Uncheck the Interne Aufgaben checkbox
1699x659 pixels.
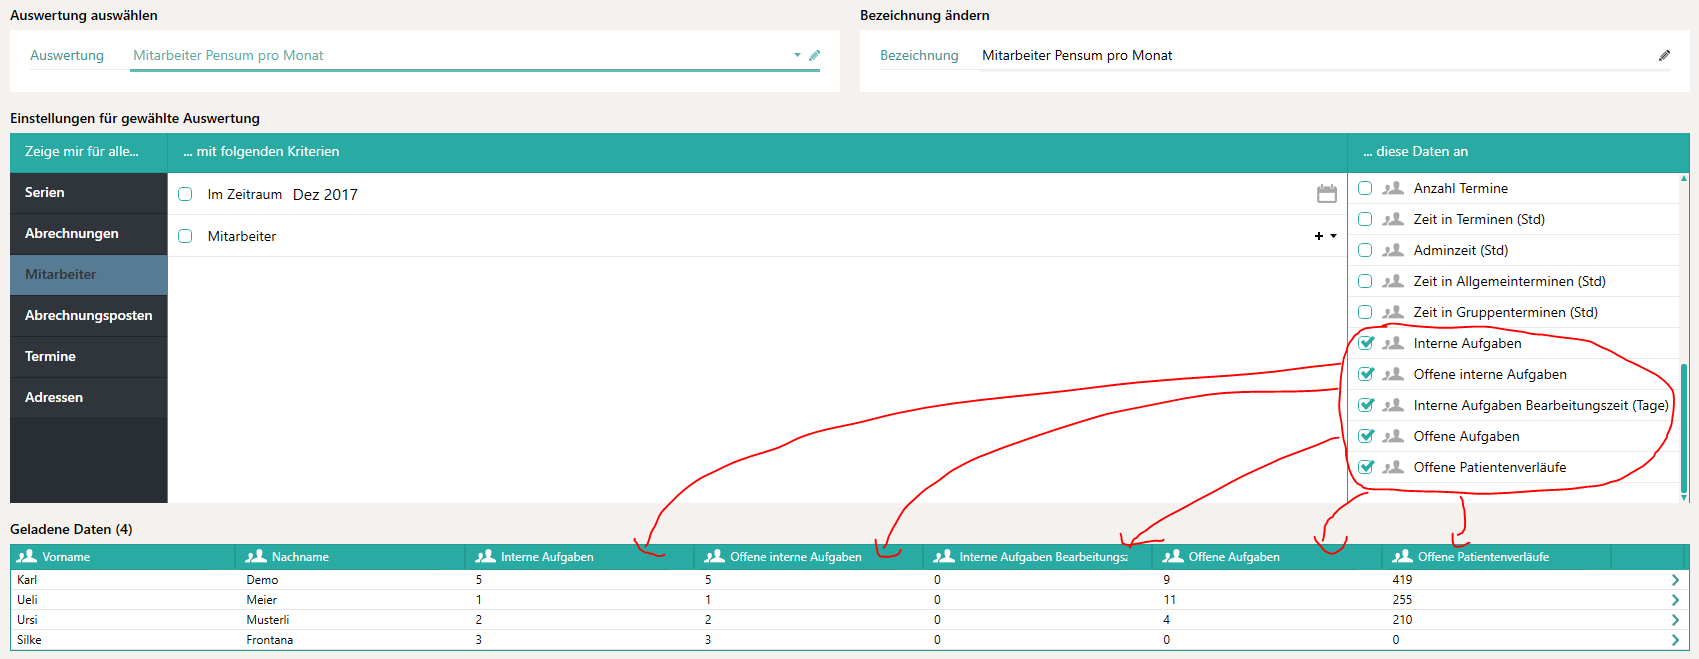[1366, 343]
